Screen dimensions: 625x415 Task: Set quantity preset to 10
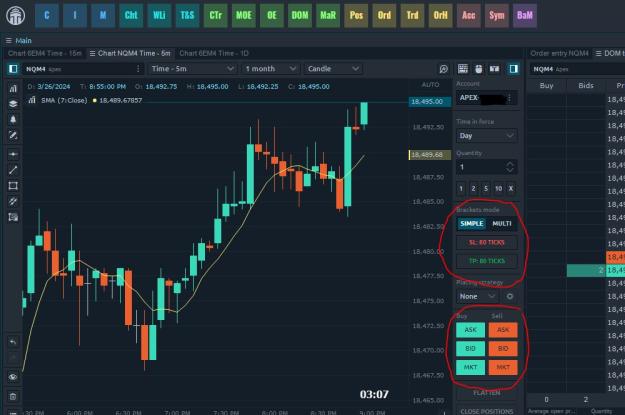coord(498,189)
